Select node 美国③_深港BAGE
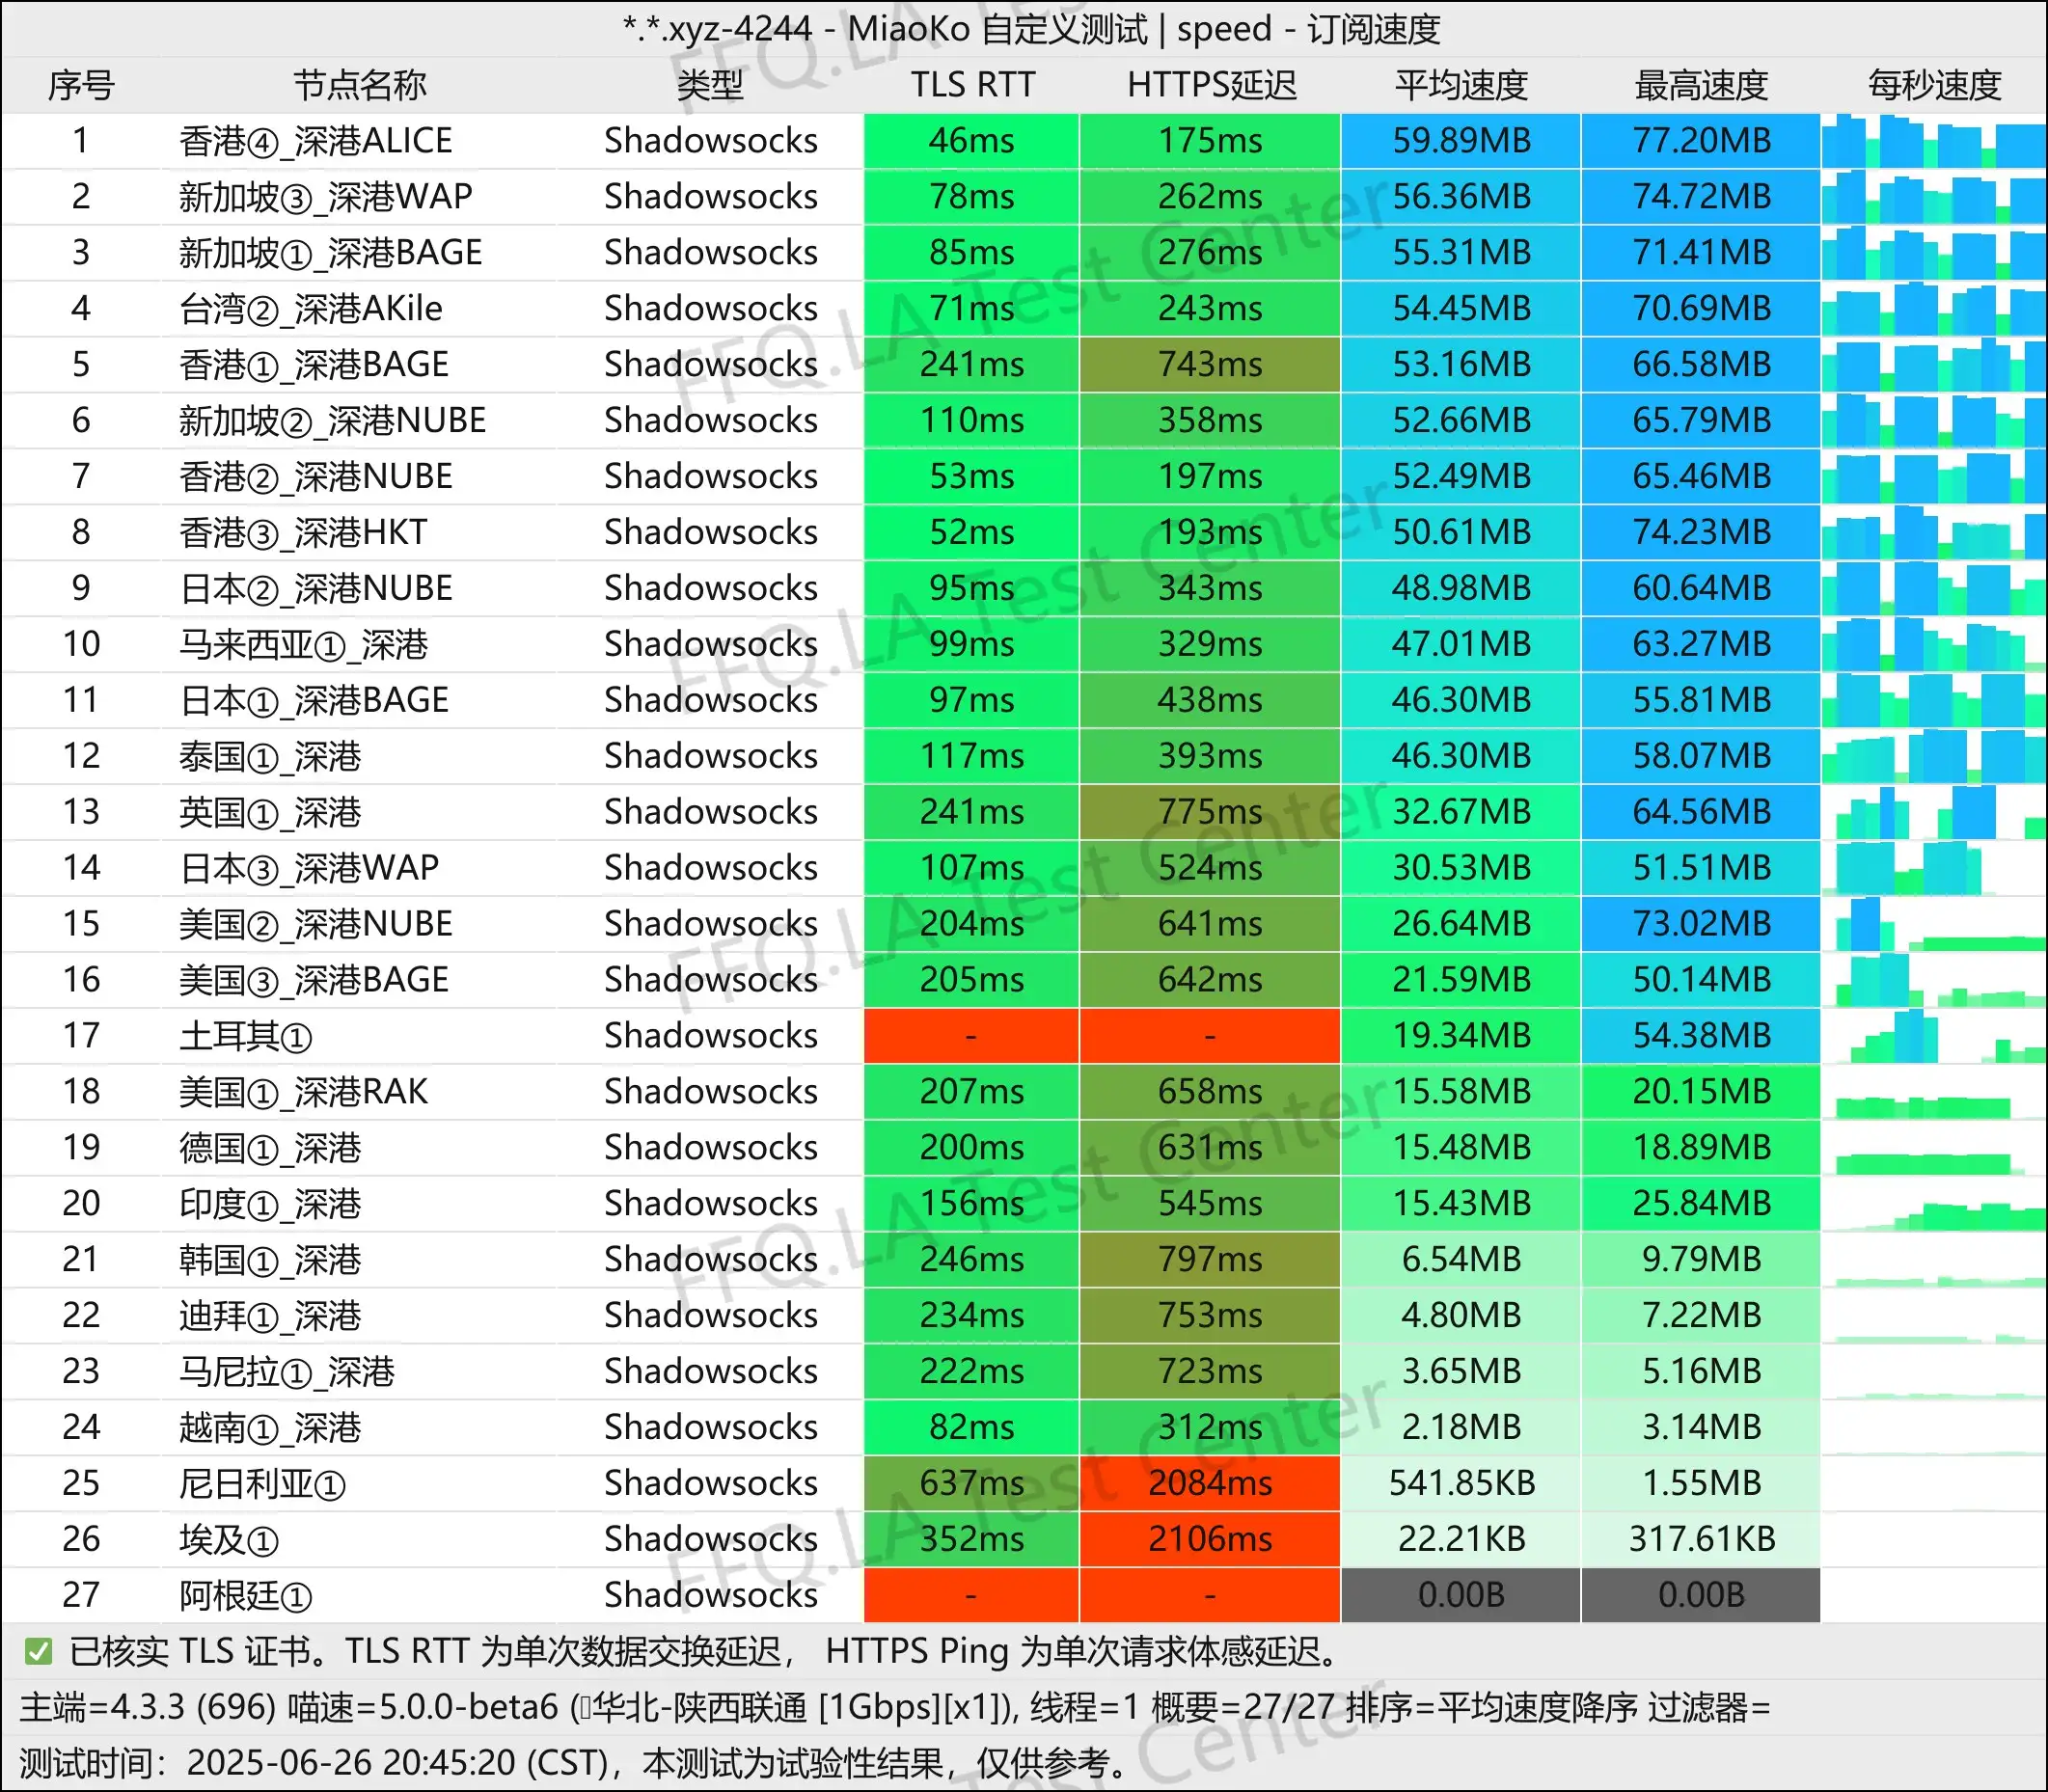The image size is (2048, 1792). [x=313, y=980]
